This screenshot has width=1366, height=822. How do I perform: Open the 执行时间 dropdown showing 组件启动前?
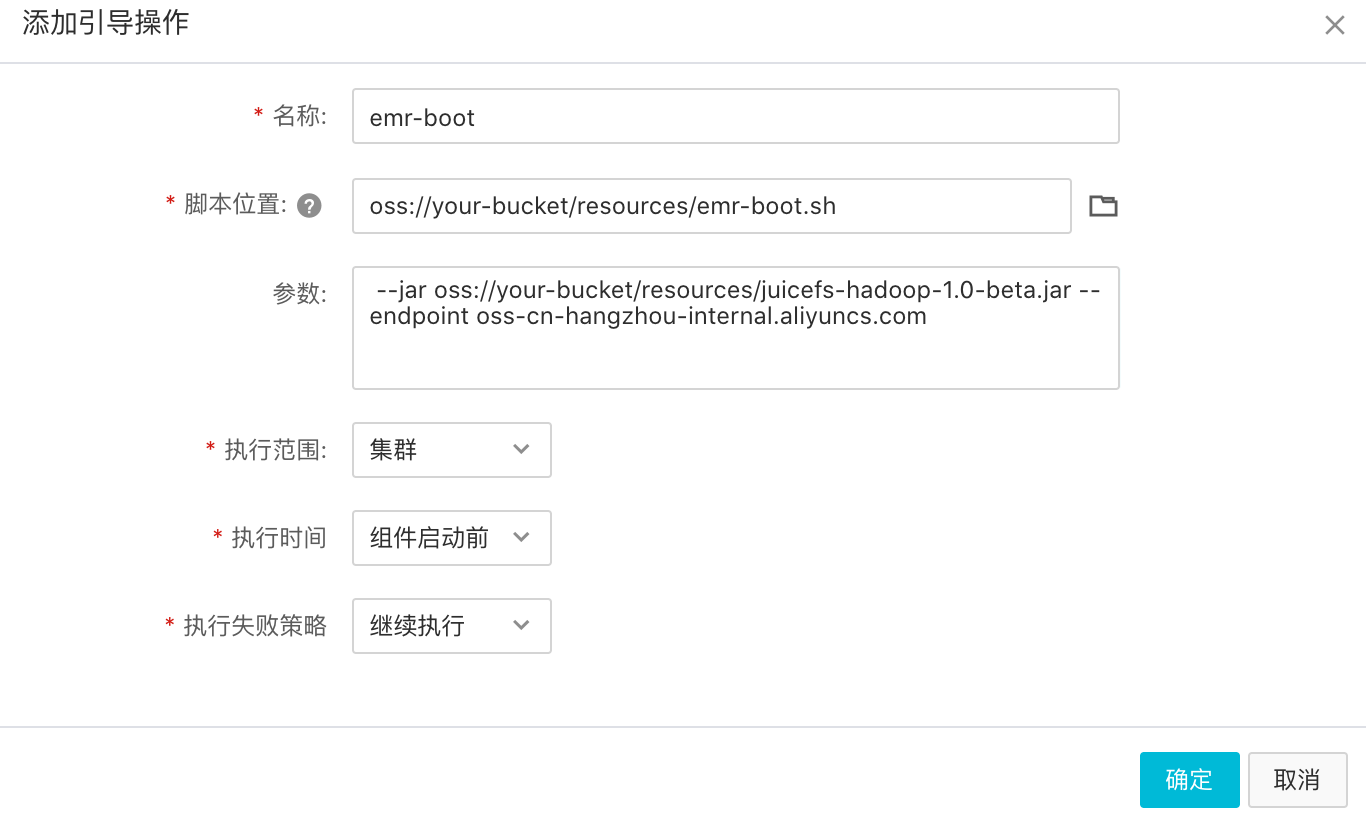click(451, 538)
